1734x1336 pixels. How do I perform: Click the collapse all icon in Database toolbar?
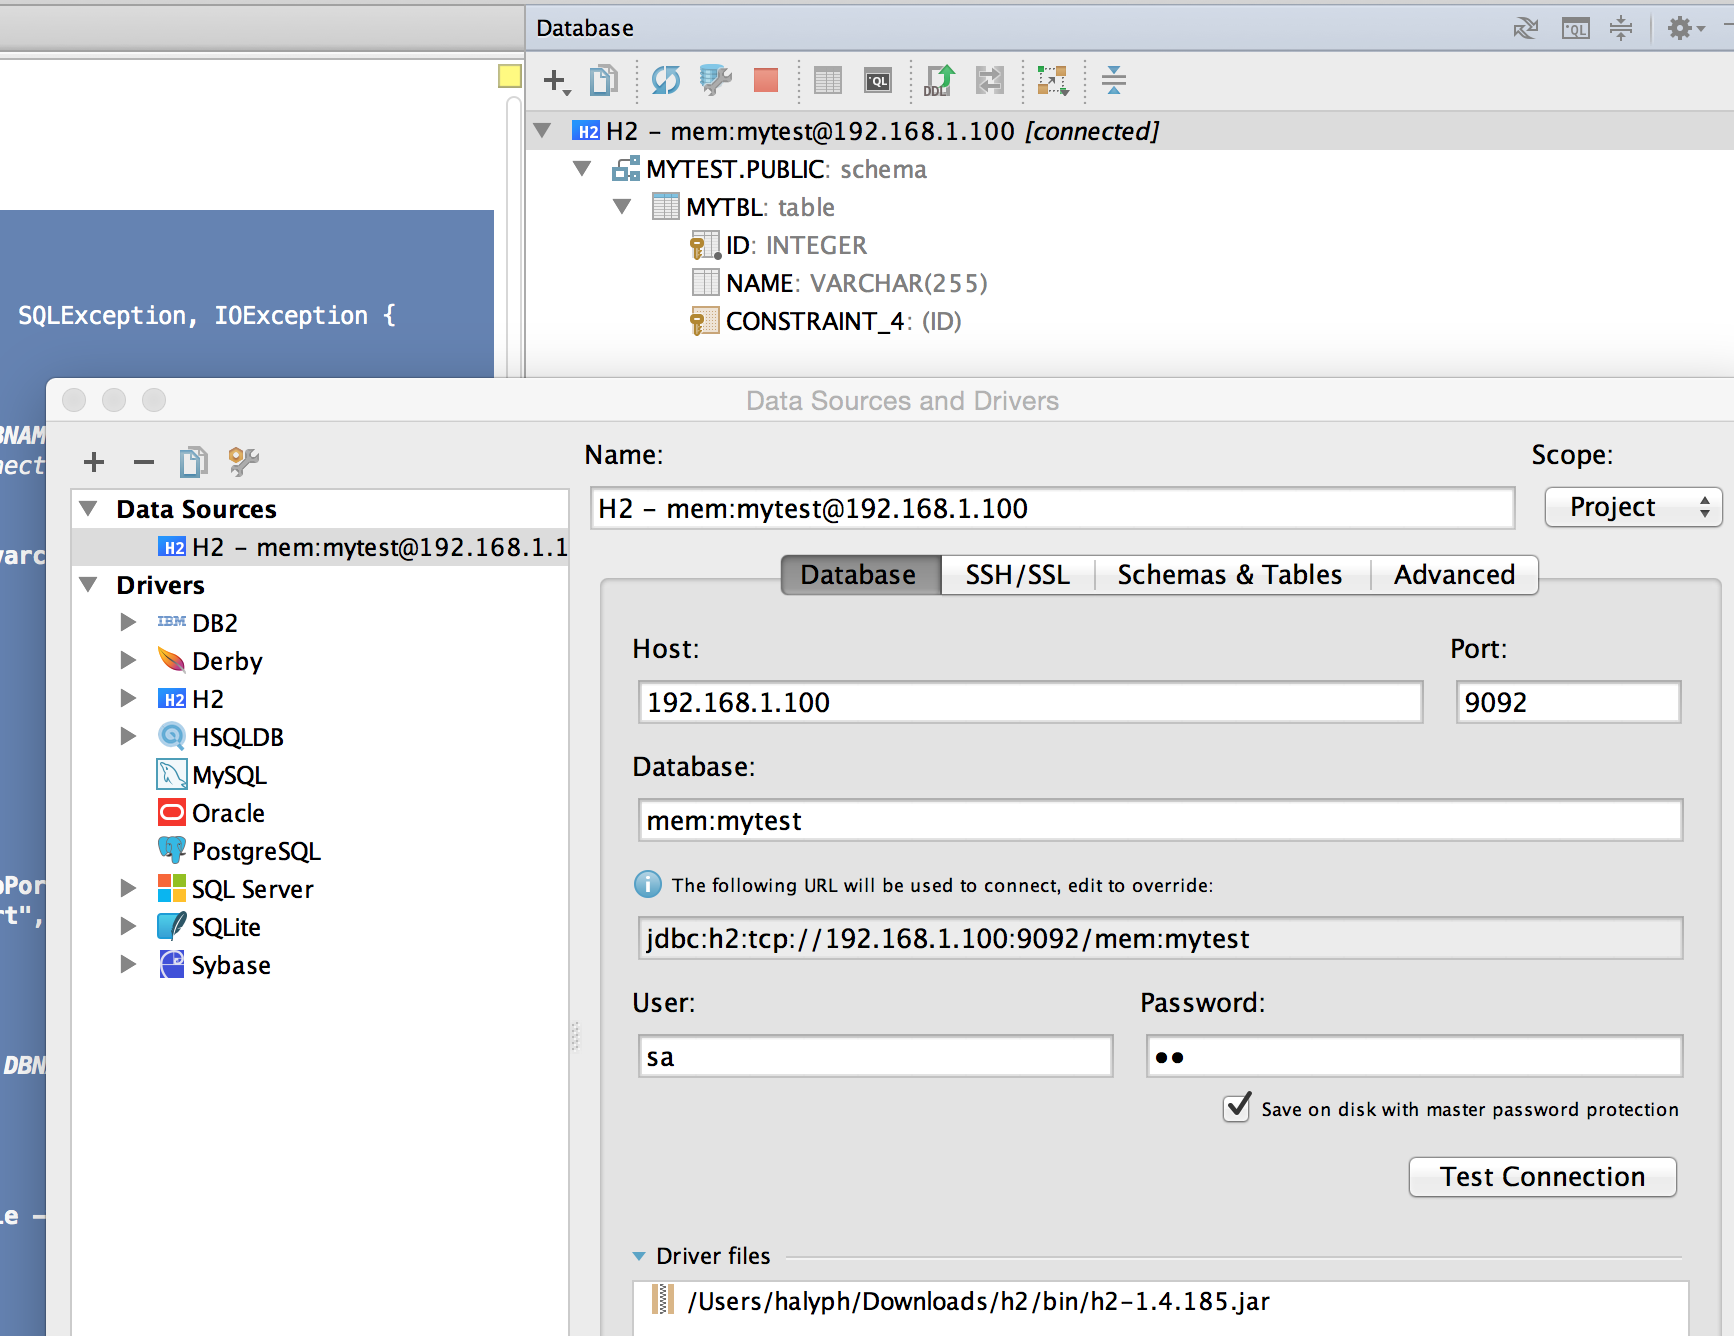(x=1114, y=81)
